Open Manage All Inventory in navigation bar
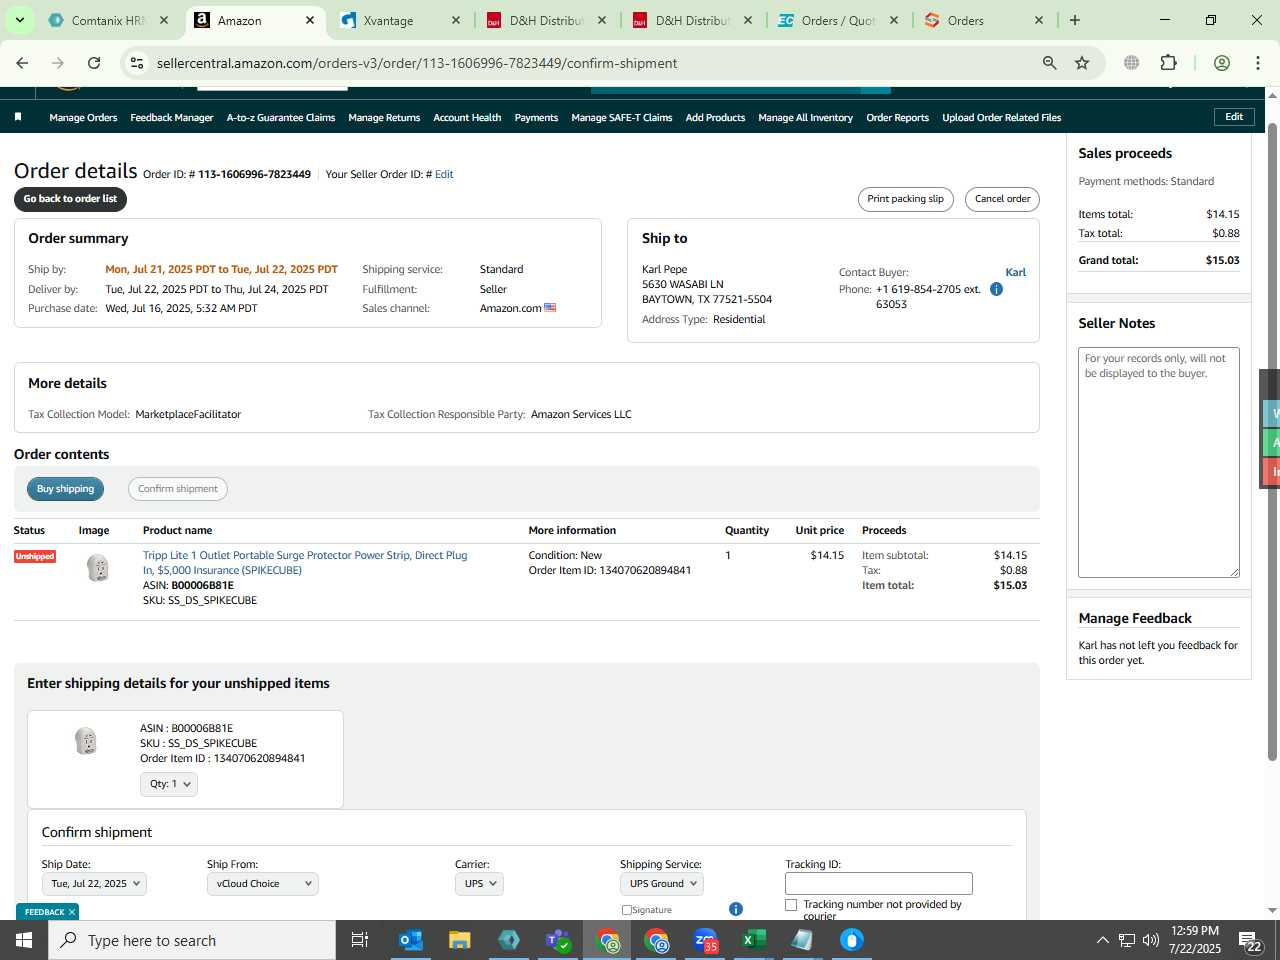This screenshot has width=1280, height=960. 805,118
